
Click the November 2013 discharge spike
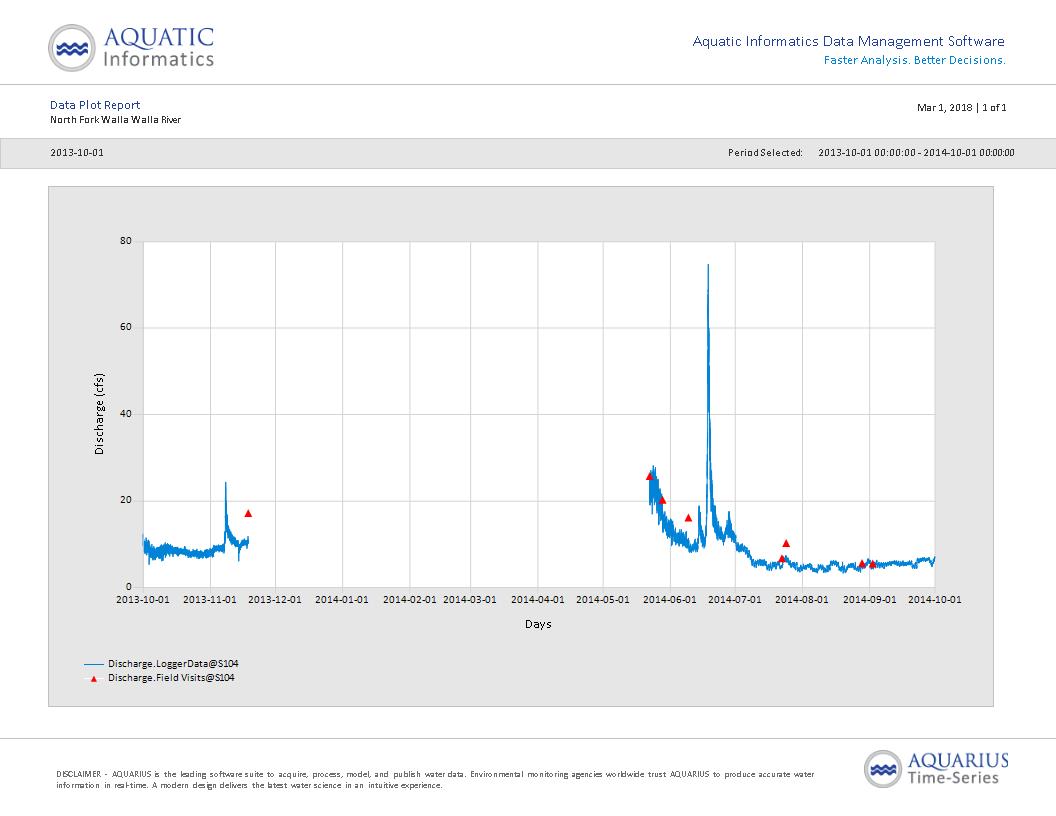pyautogui.click(x=226, y=483)
